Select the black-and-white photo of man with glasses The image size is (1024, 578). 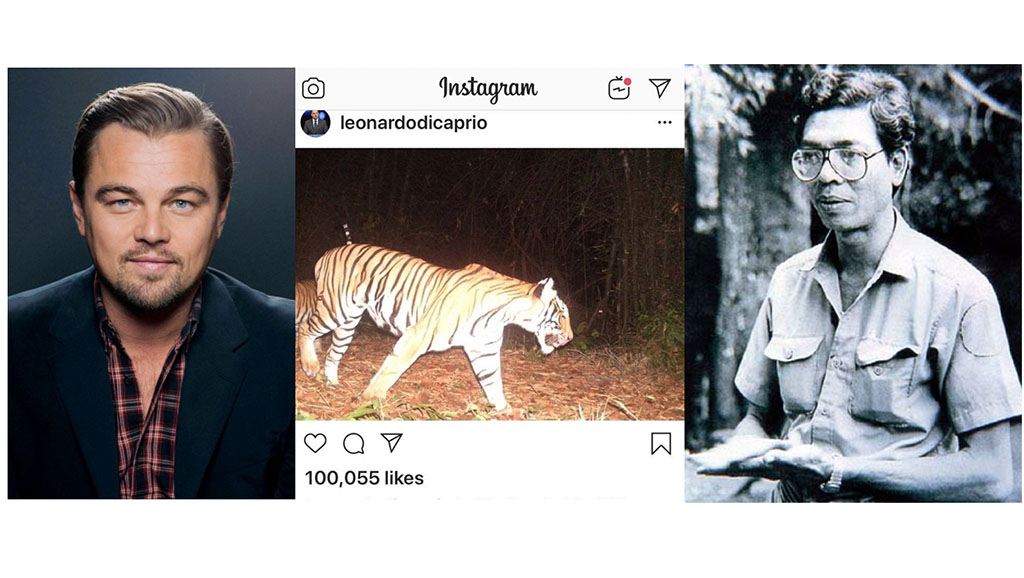click(852, 282)
